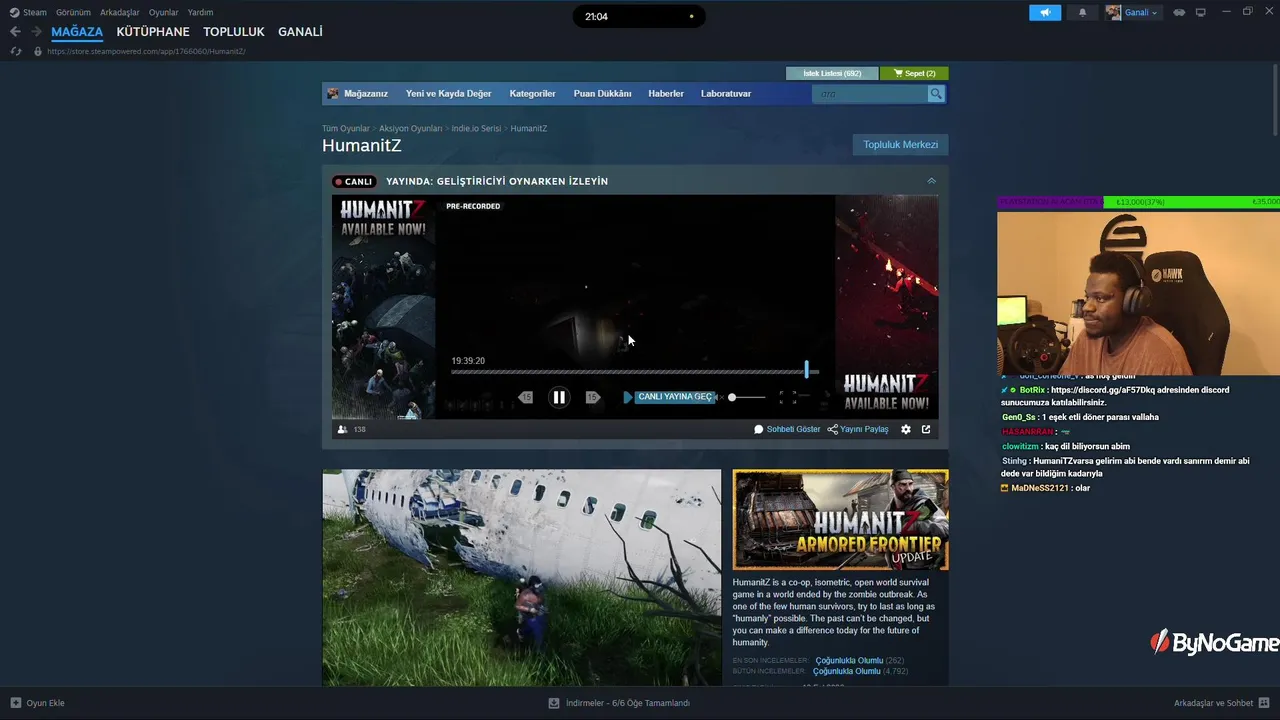
Task: Open VR mode headset icon
Action: pos(1179,13)
